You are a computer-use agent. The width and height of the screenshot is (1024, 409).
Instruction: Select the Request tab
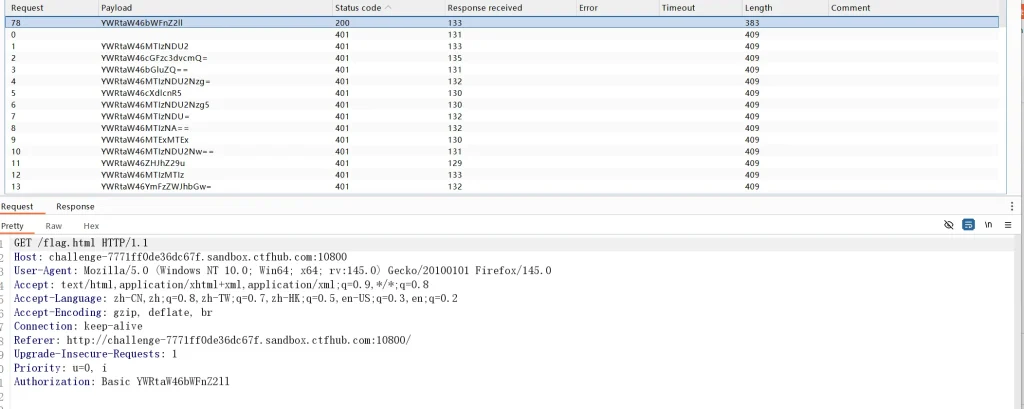tap(17, 206)
